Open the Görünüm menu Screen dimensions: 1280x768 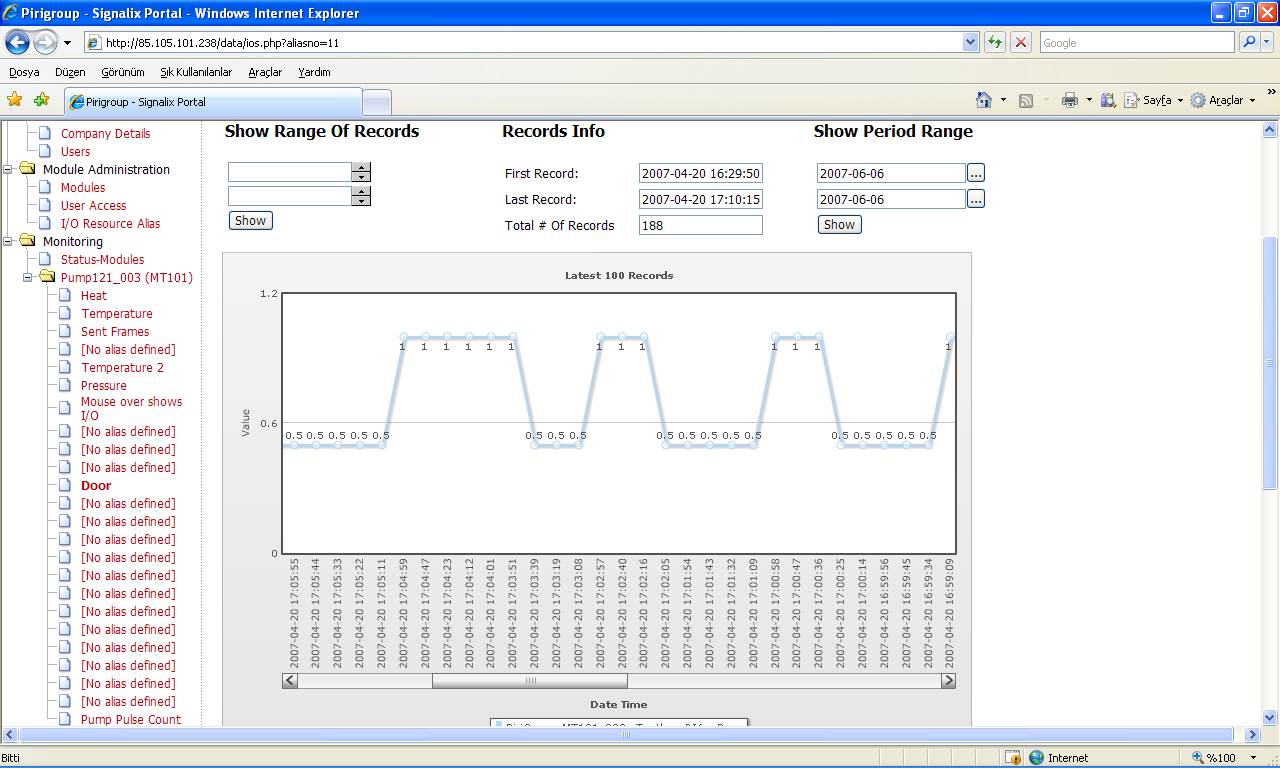click(x=123, y=72)
